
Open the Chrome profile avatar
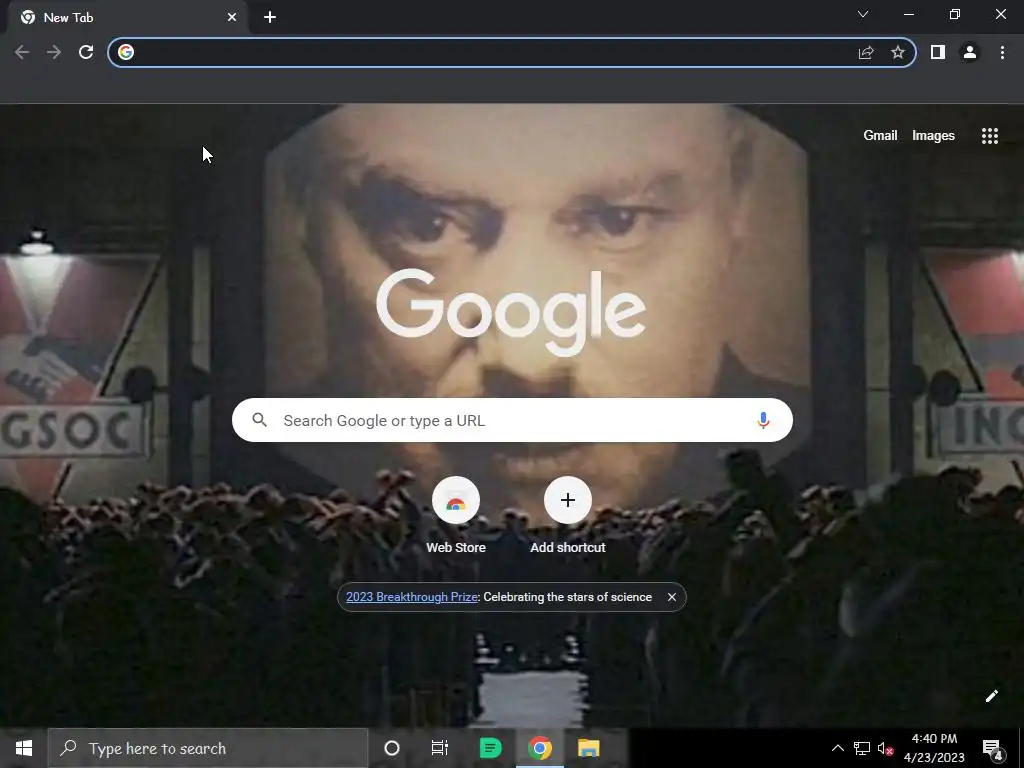pos(970,52)
